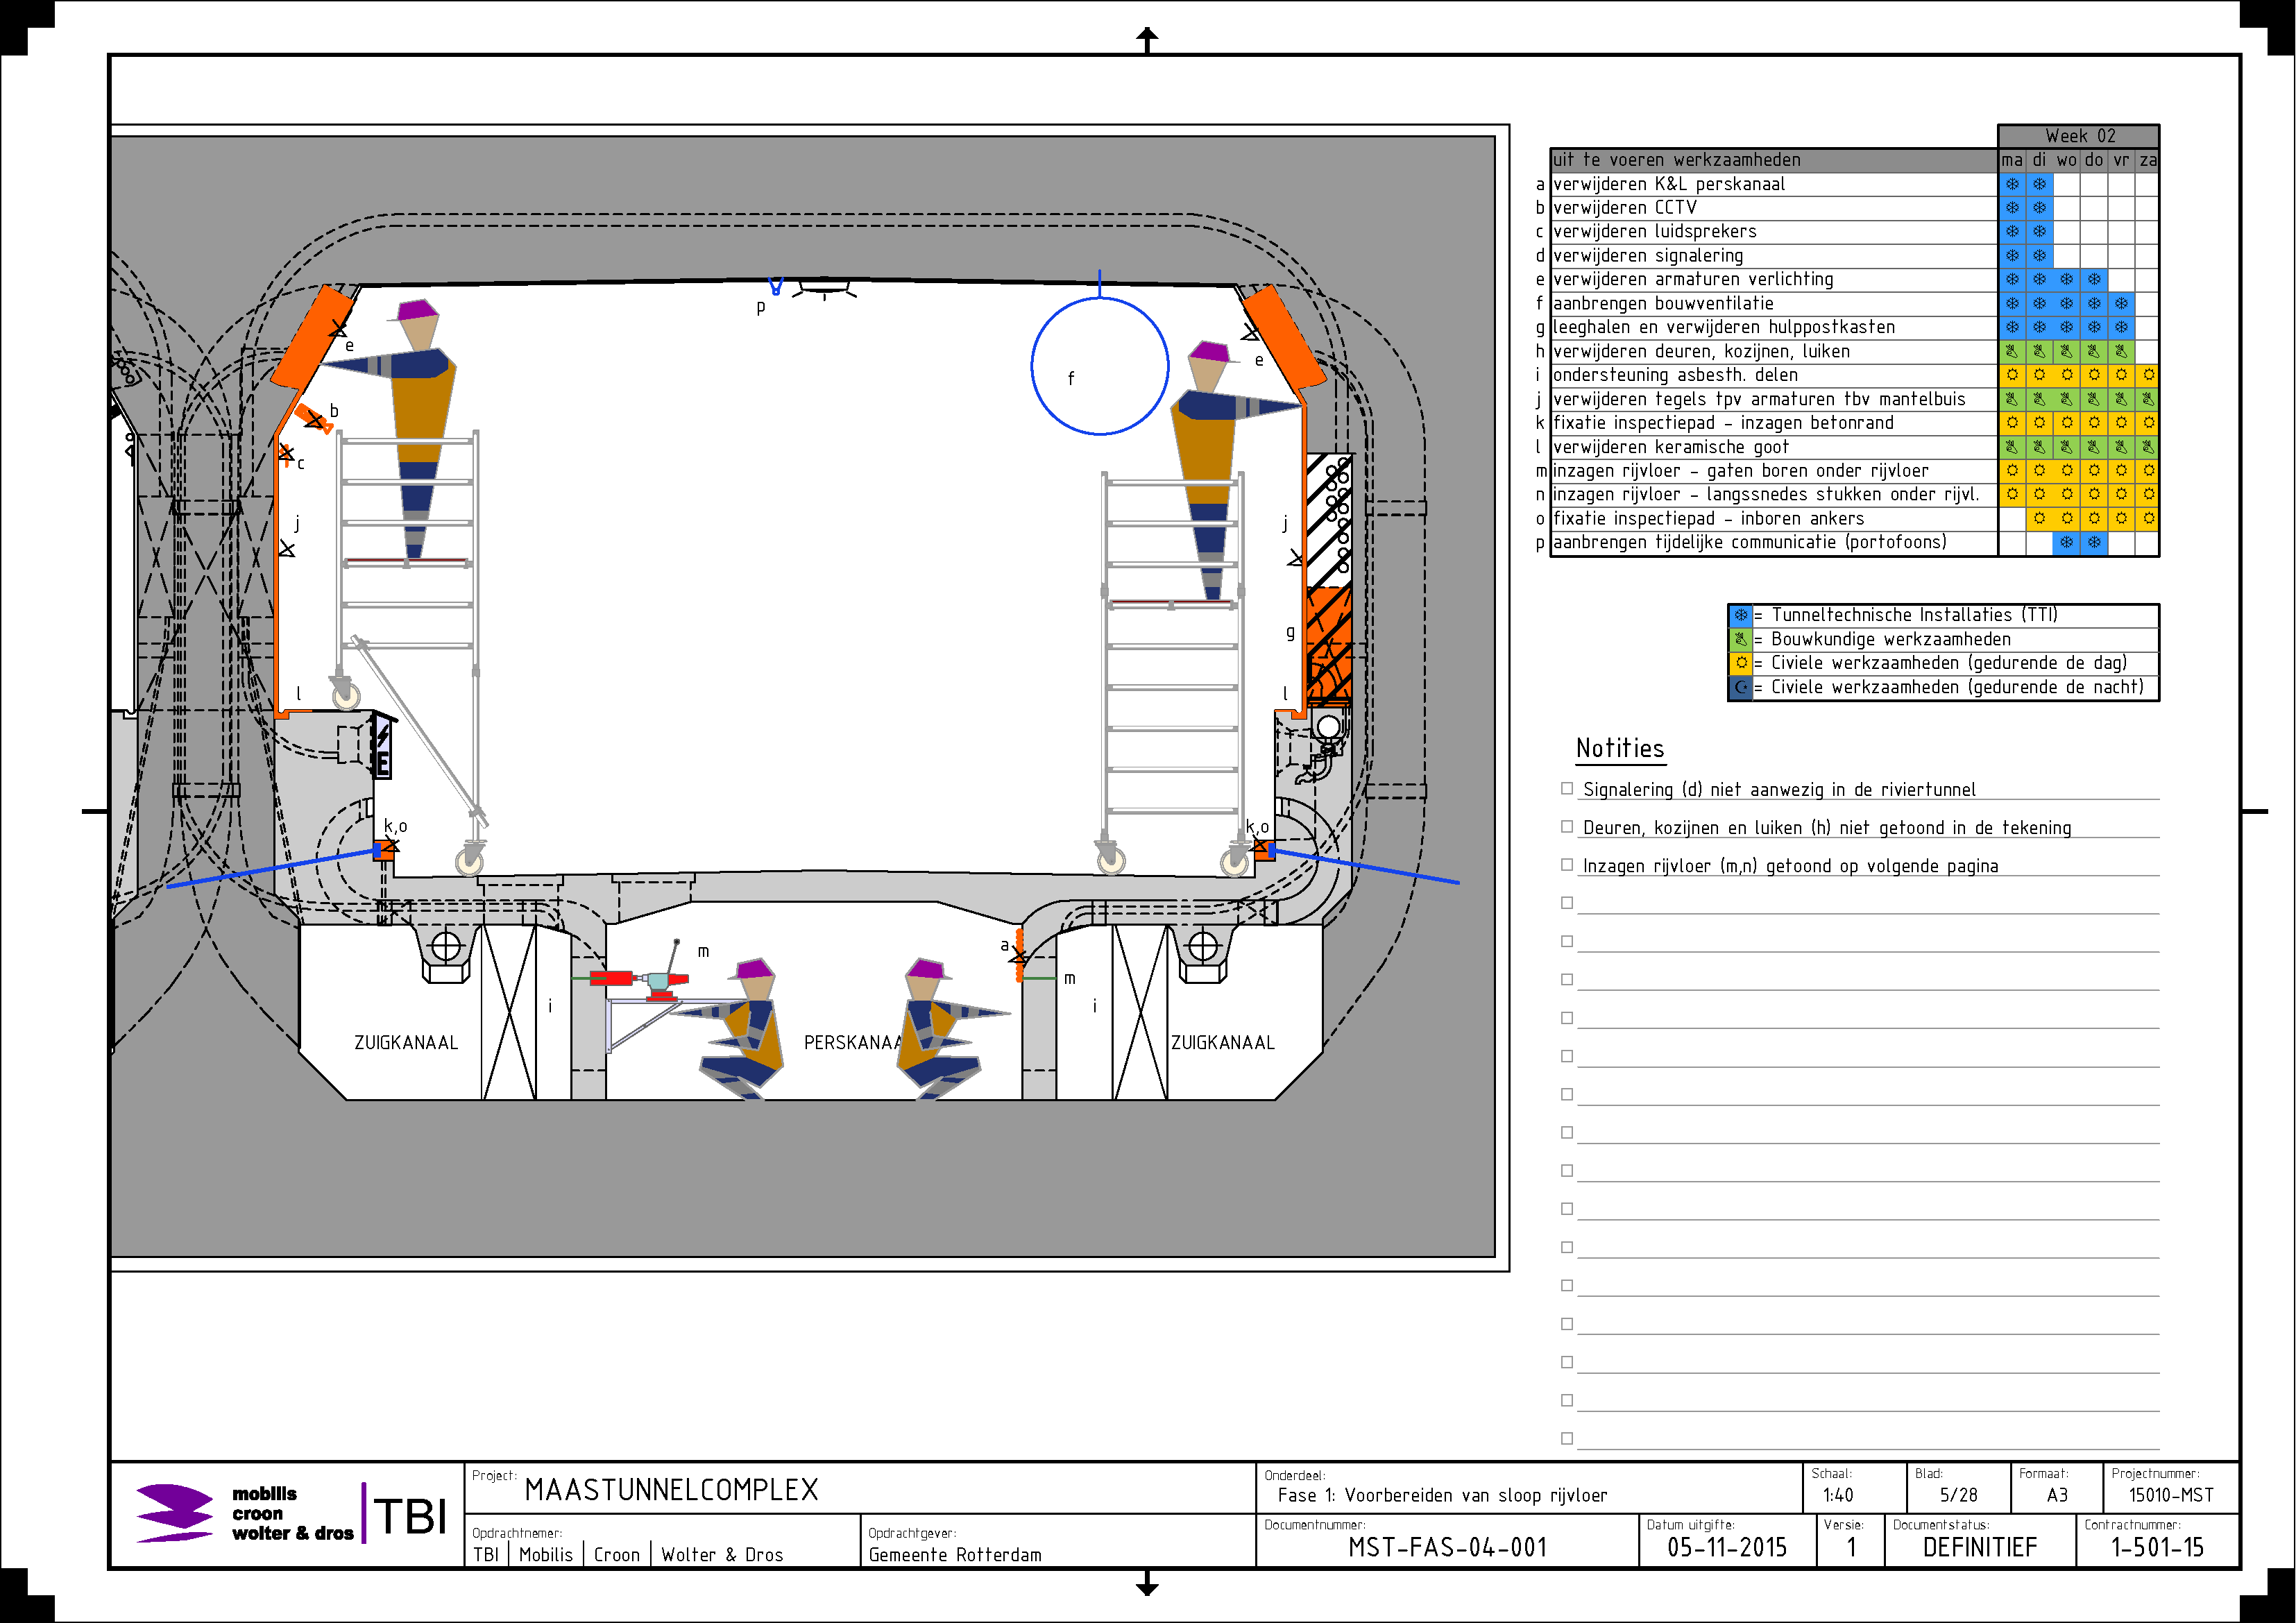Check the box for Signalering (d) note
The height and width of the screenshot is (1623, 2296).
click(x=1567, y=788)
